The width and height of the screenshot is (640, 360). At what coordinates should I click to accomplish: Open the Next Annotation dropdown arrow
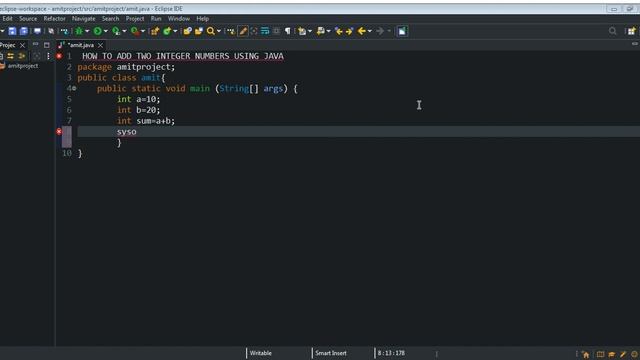310,31
